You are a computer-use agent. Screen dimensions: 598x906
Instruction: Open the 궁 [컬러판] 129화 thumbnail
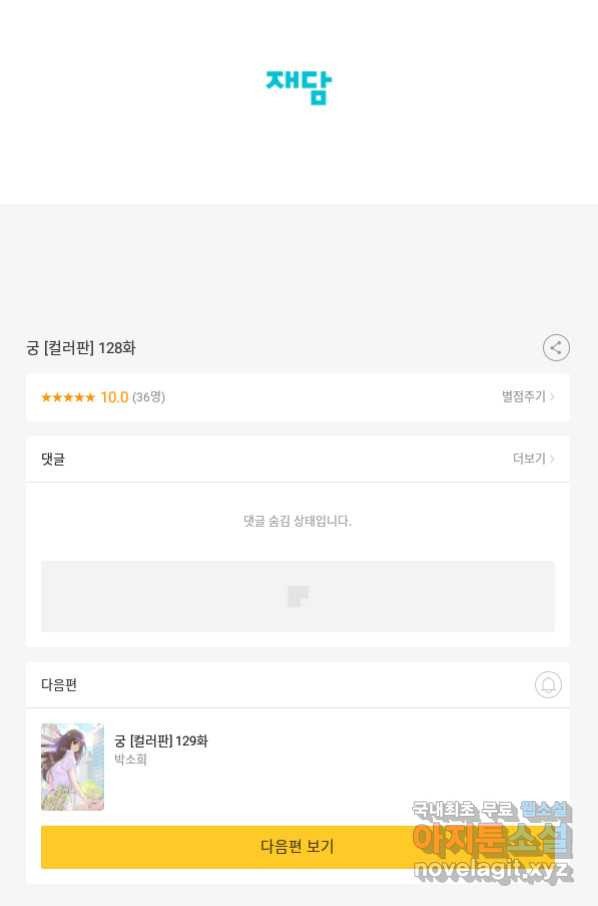point(72,767)
